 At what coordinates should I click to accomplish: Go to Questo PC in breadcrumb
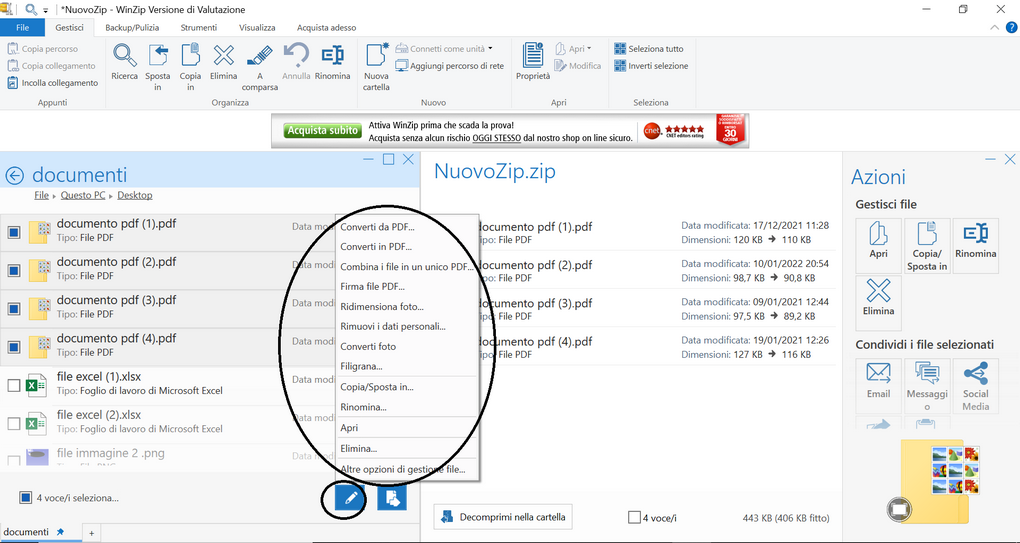(83, 195)
